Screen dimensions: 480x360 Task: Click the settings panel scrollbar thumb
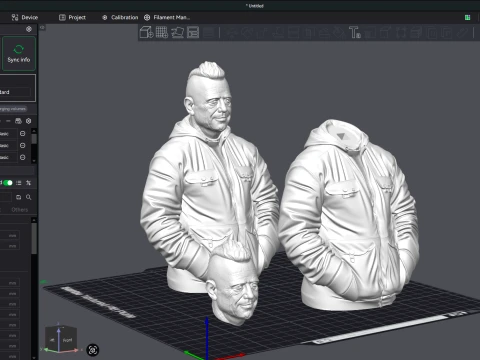pyautogui.click(x=34, y=239)
